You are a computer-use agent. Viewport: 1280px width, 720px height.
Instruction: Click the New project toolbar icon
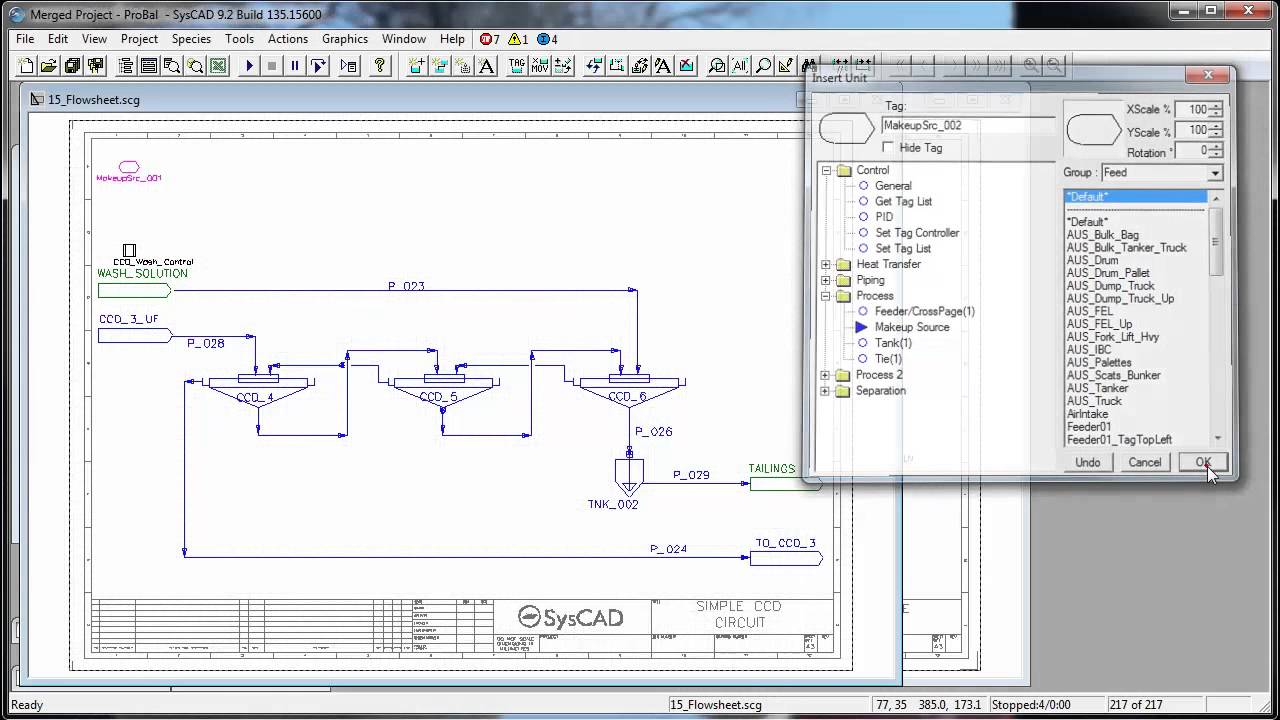(x=26, y=66)
